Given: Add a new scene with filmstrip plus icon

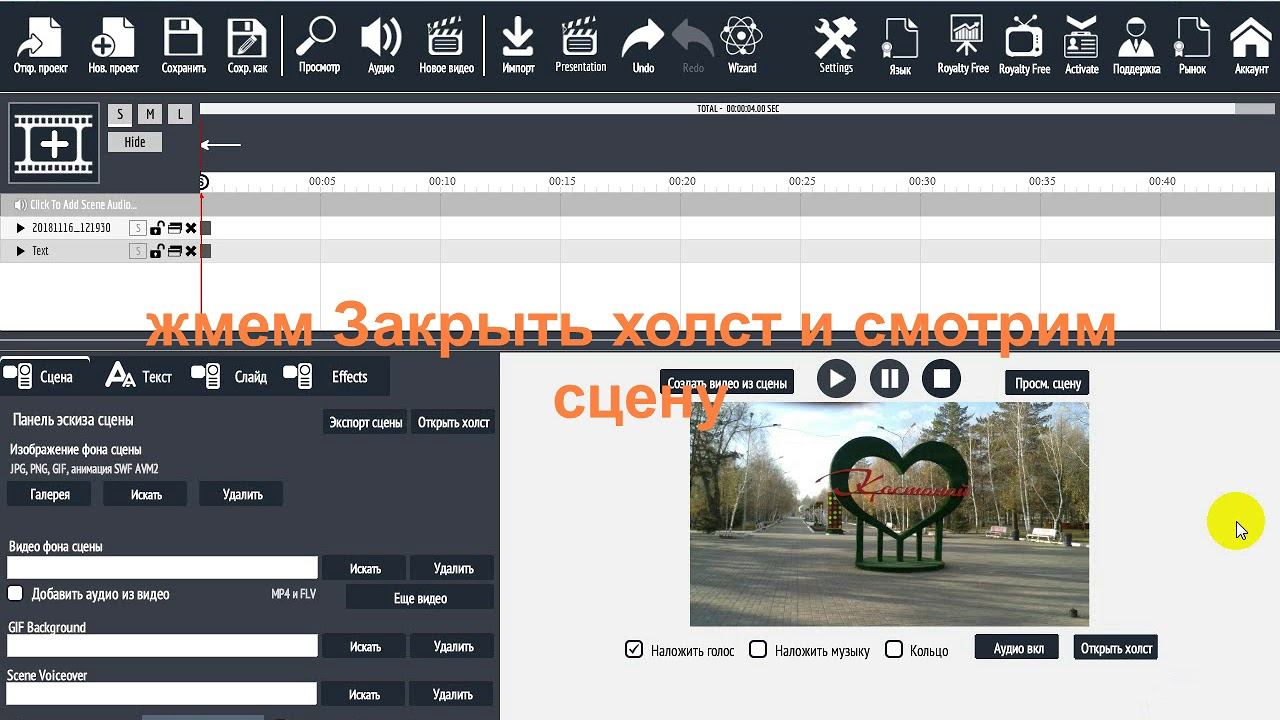Looking at the screenshot, I should coord(54,144).
